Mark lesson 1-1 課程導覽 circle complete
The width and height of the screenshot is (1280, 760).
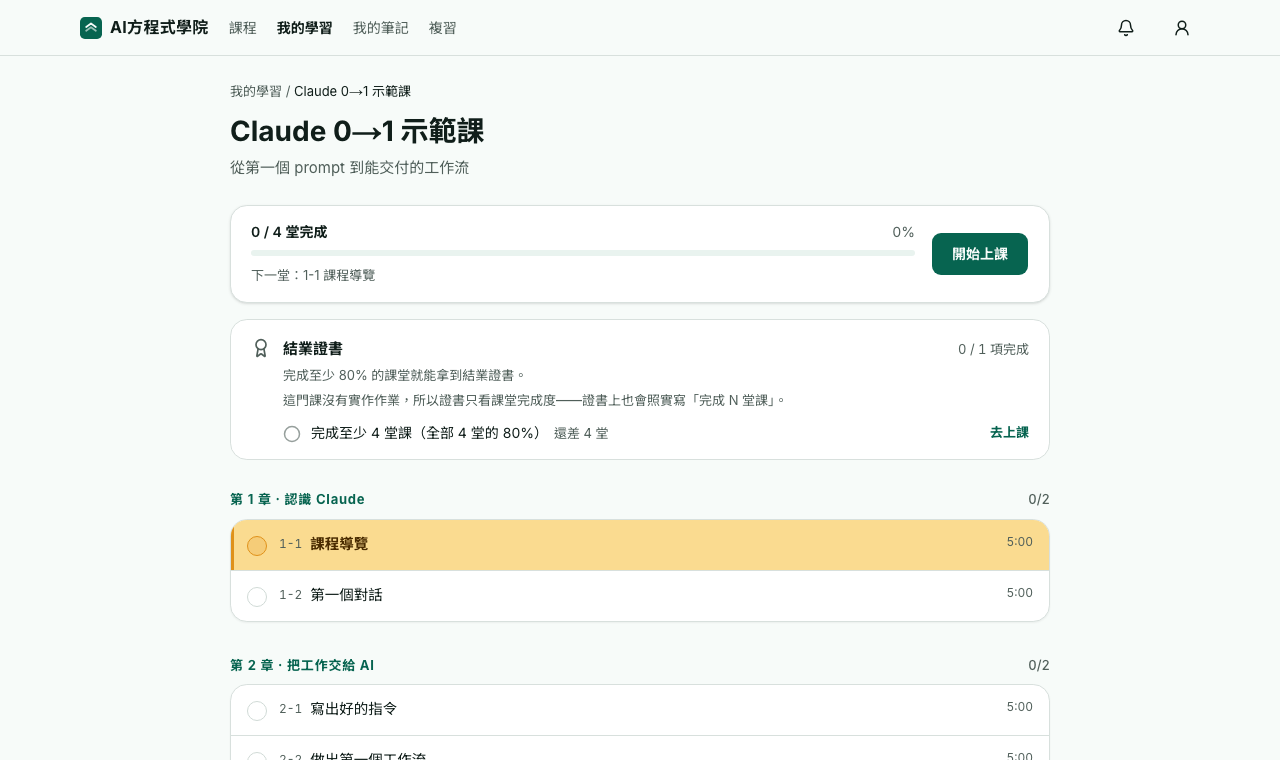(x=257, y=546)
